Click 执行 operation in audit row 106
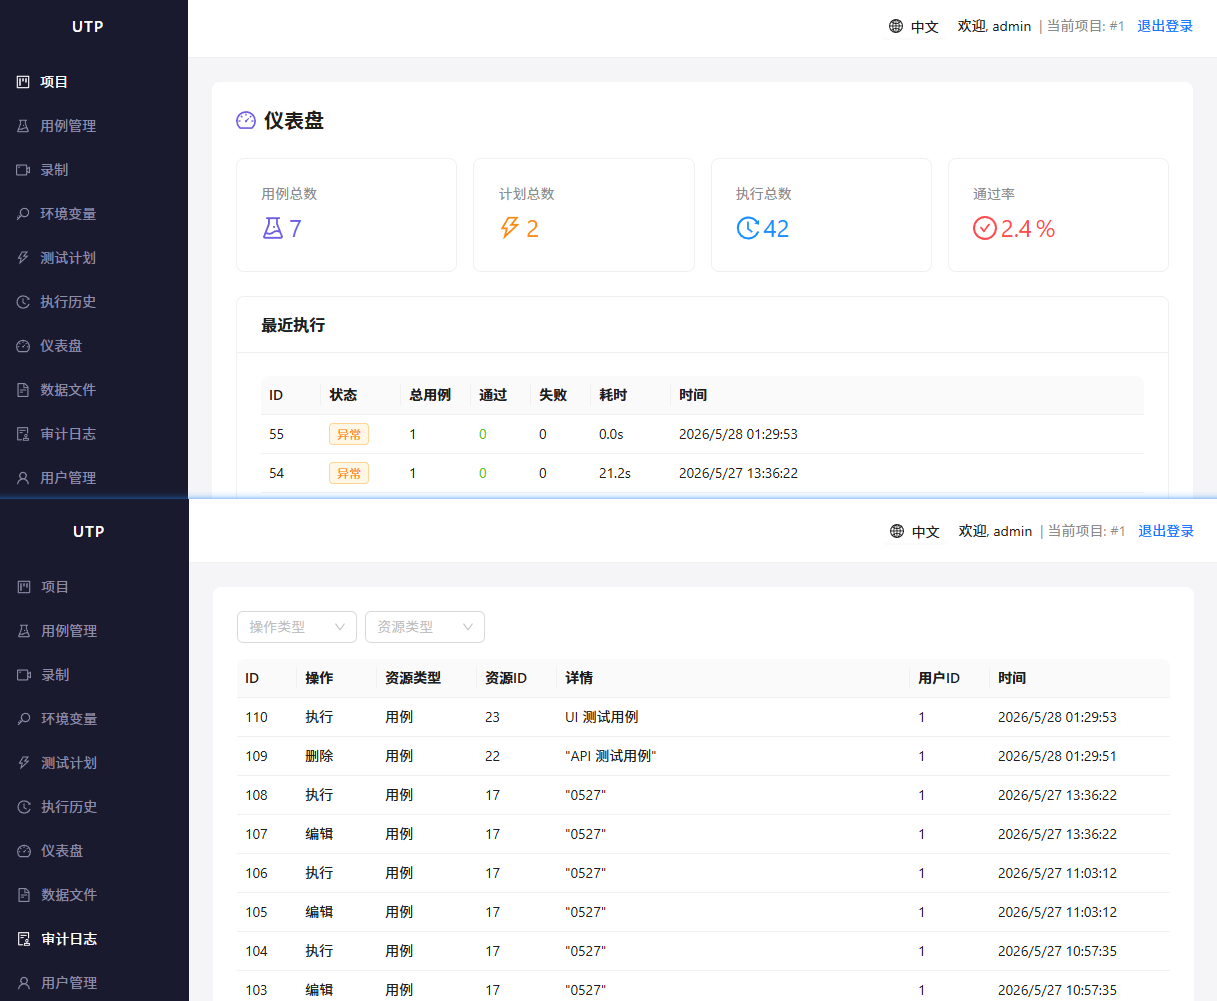Screen dimensions: 1217x1001 (x=319, y=873)
